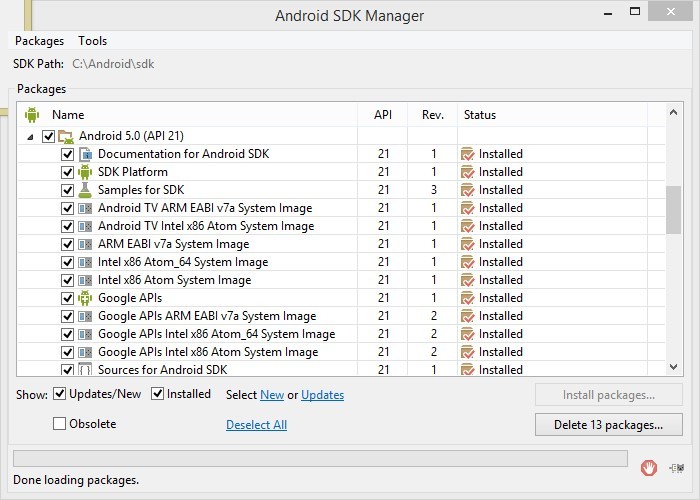Click the red stop hand icon
700x500 pixels.
click(649, 468)
